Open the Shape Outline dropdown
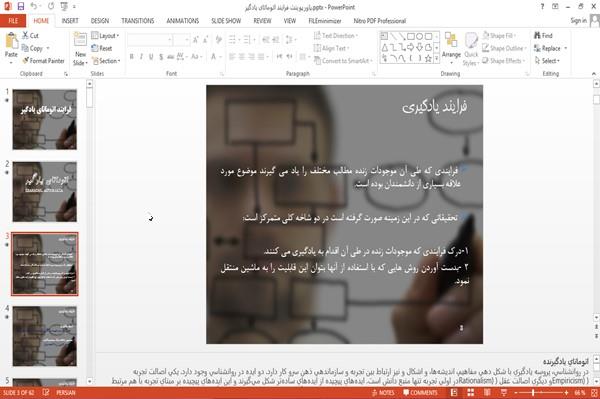 [504, 48]
